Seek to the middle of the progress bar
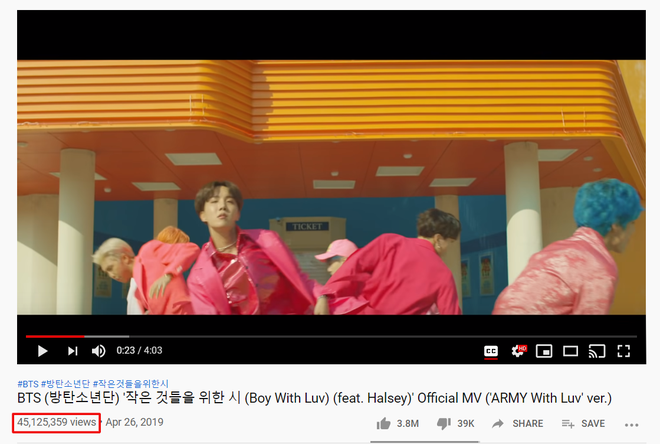 [331, 336]
